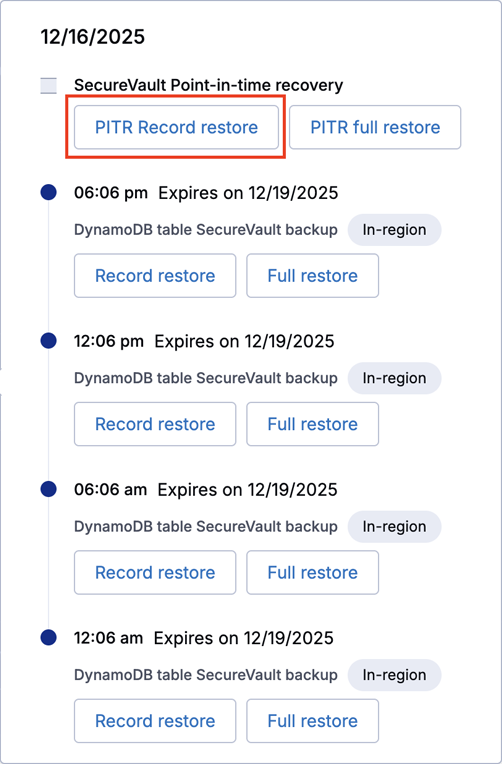Click Full restore for 12:06 am backup
502x764 pixels.
[312, 721]
